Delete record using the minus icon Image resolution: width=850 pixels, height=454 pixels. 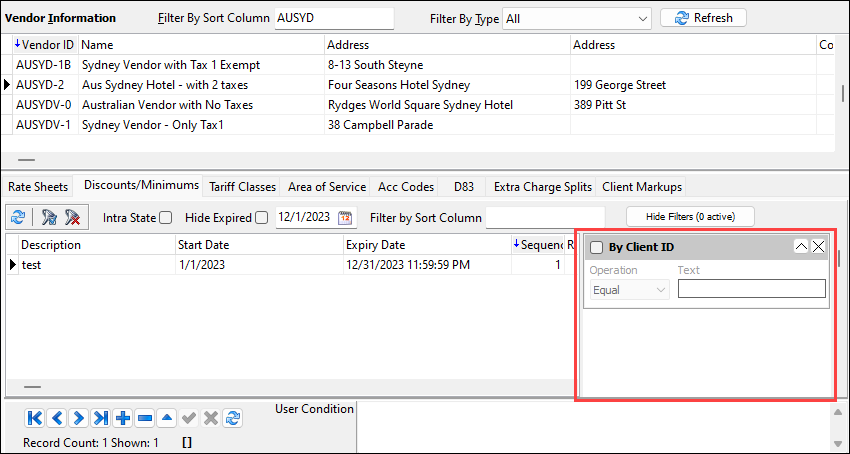point(145,418)
